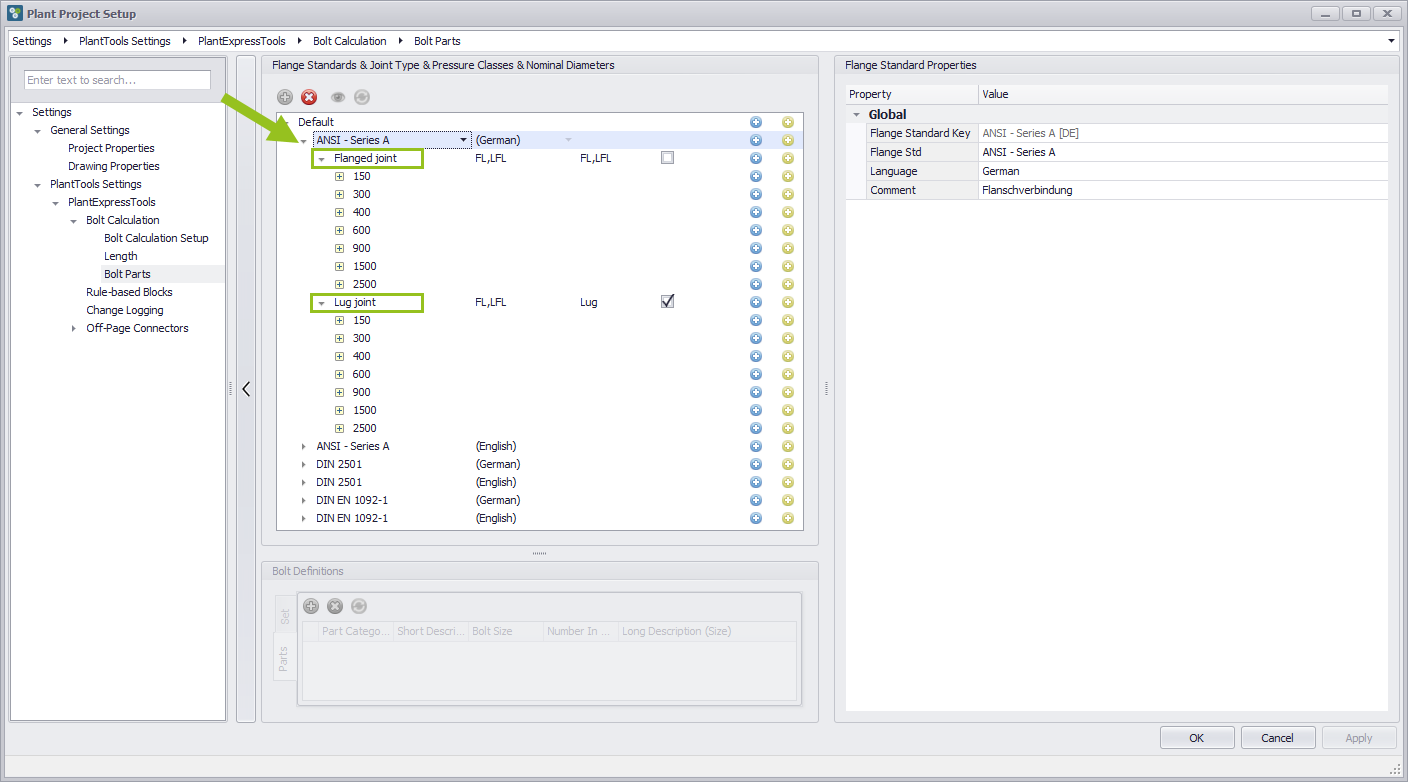Click the blue plus icon in the Lug joint row
Viewport: 1408px width, 782px height.
756,302
